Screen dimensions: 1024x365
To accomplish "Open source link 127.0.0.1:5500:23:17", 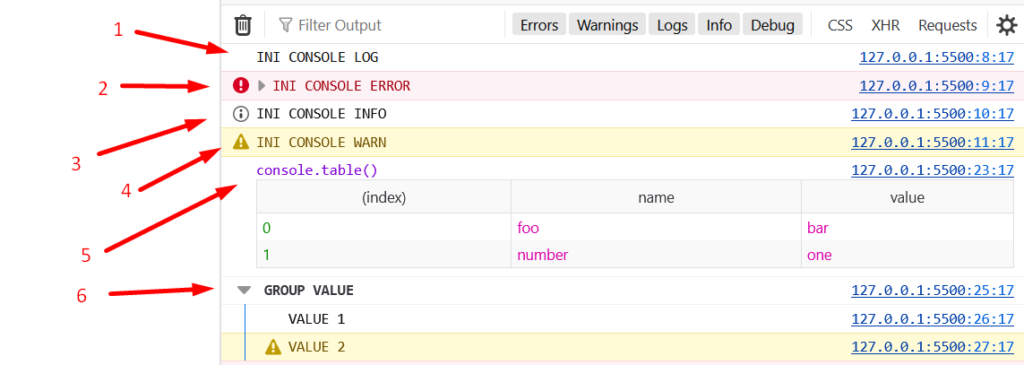I will tap(933, 170).
